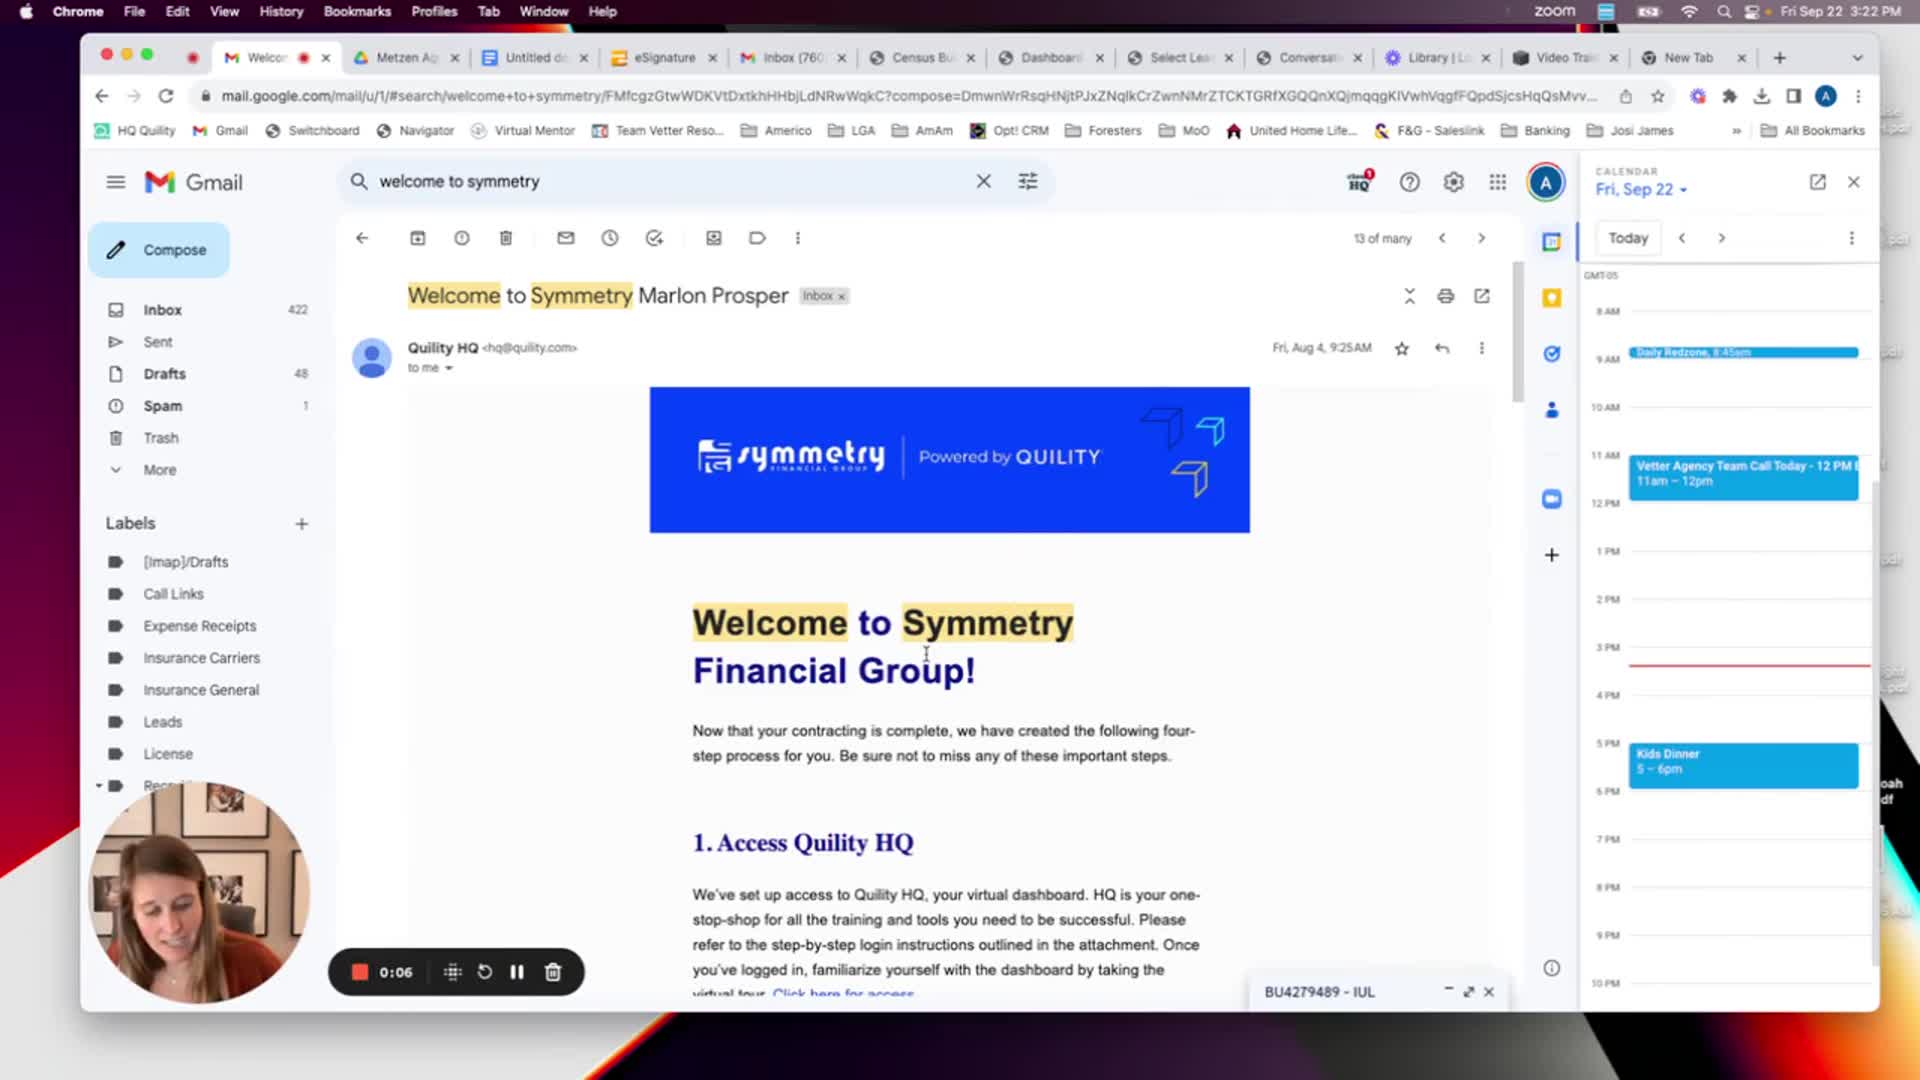The image size is (1920, 1080).
Task: Open Chrome History menu
Action: click(x=281, y=12)
